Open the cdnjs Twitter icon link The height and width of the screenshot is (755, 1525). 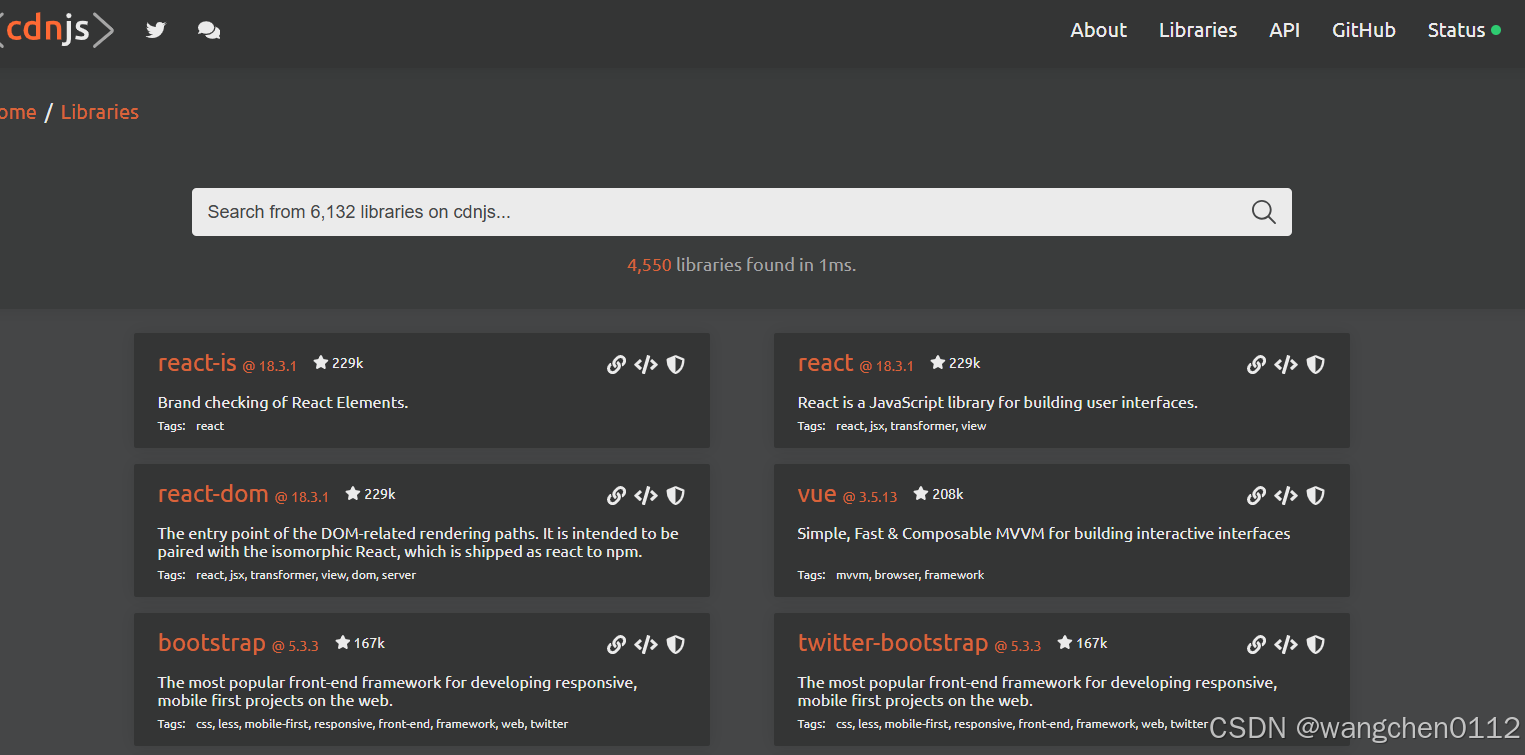click(x=155, y=30)
